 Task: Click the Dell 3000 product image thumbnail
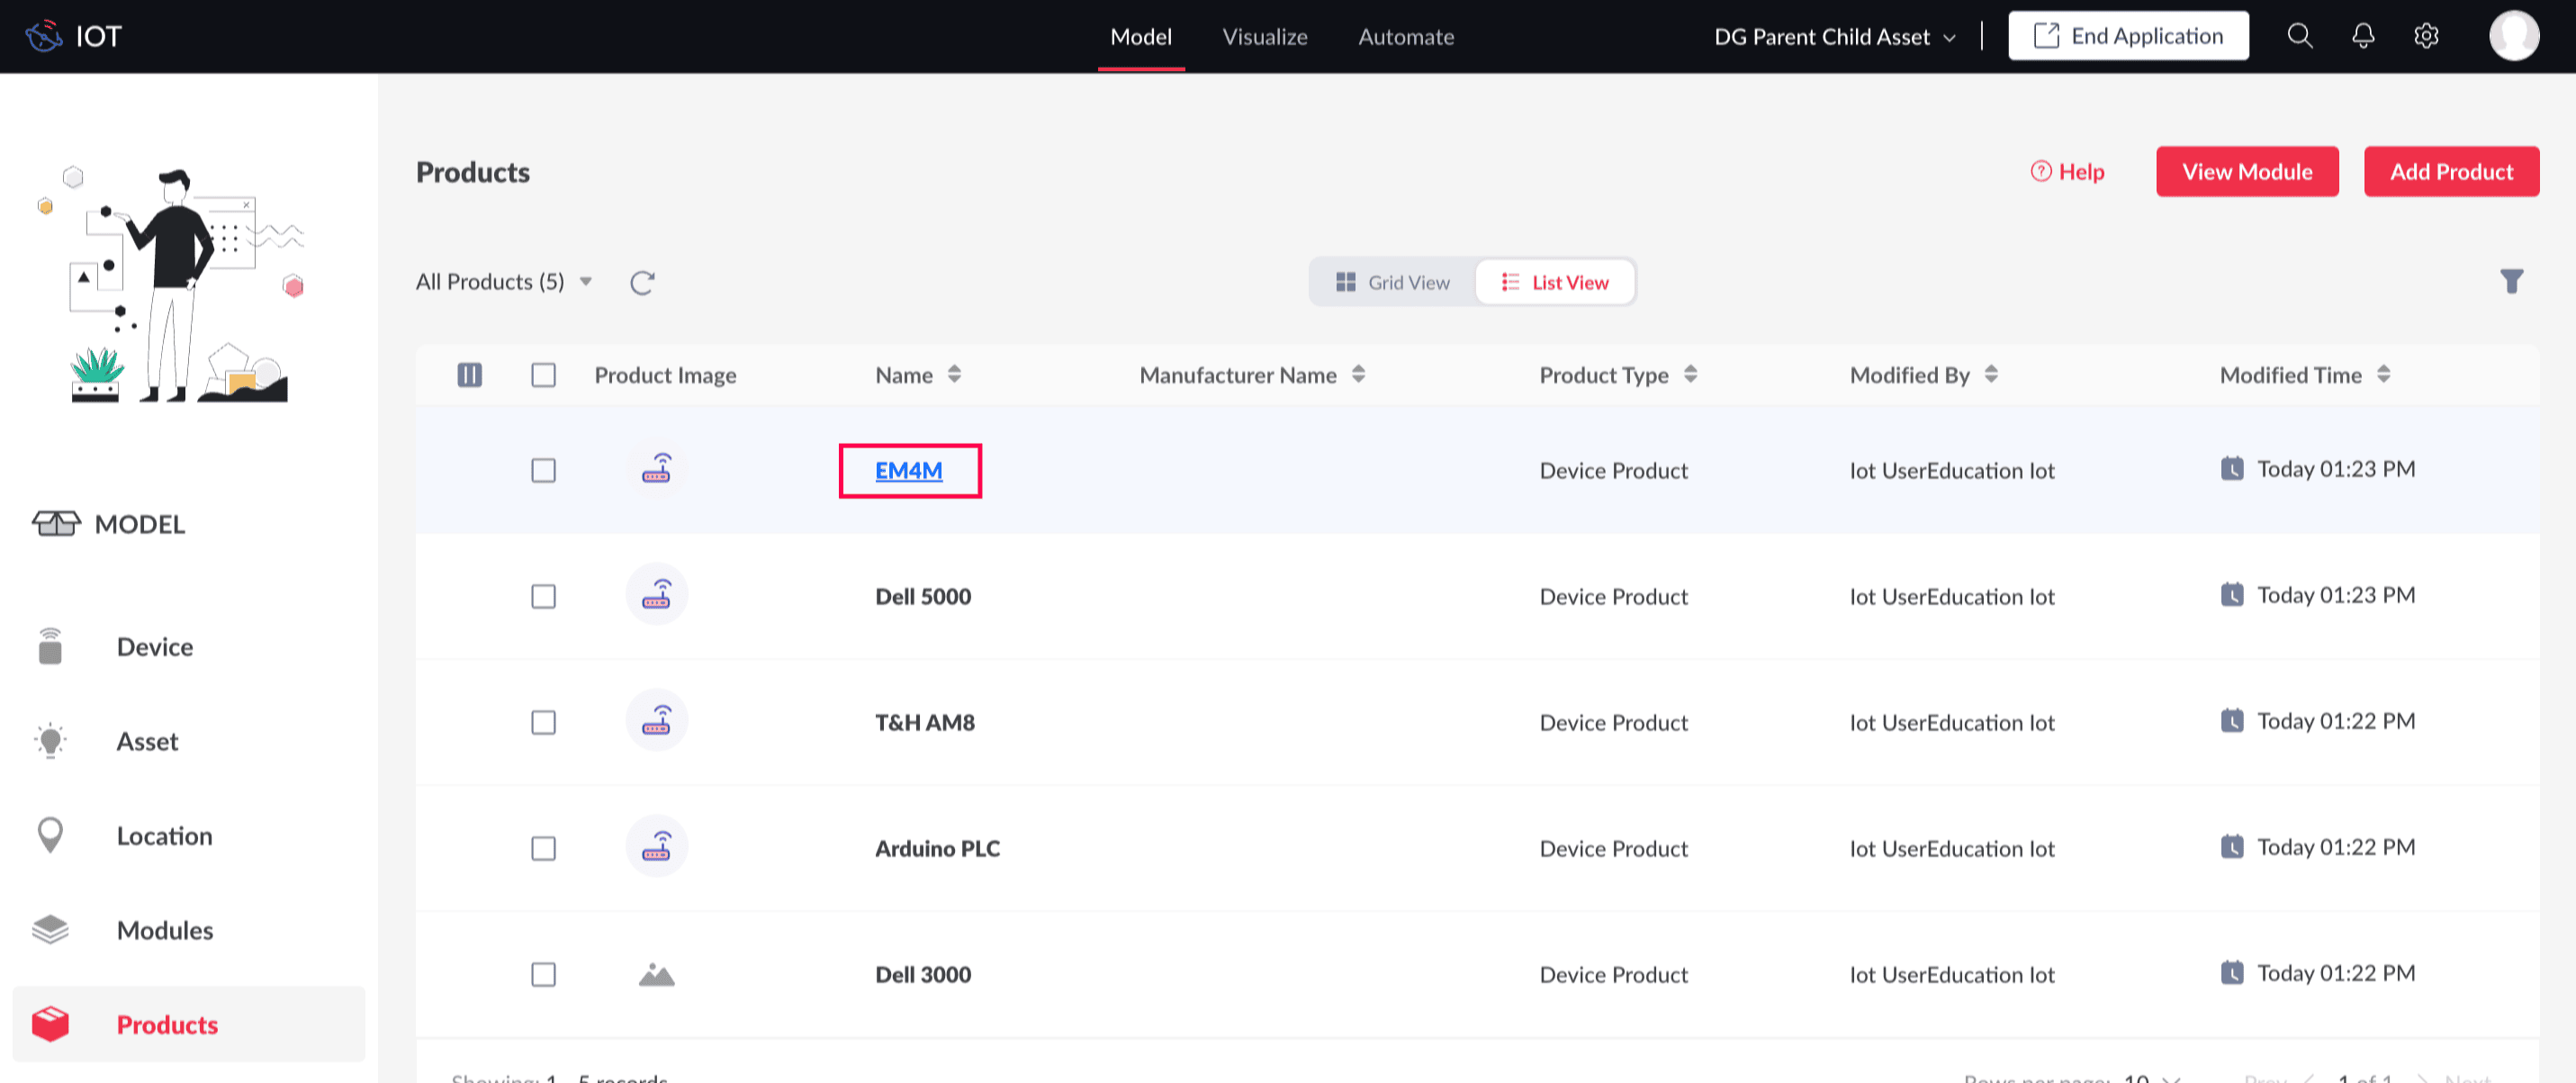tap(656, 974)
